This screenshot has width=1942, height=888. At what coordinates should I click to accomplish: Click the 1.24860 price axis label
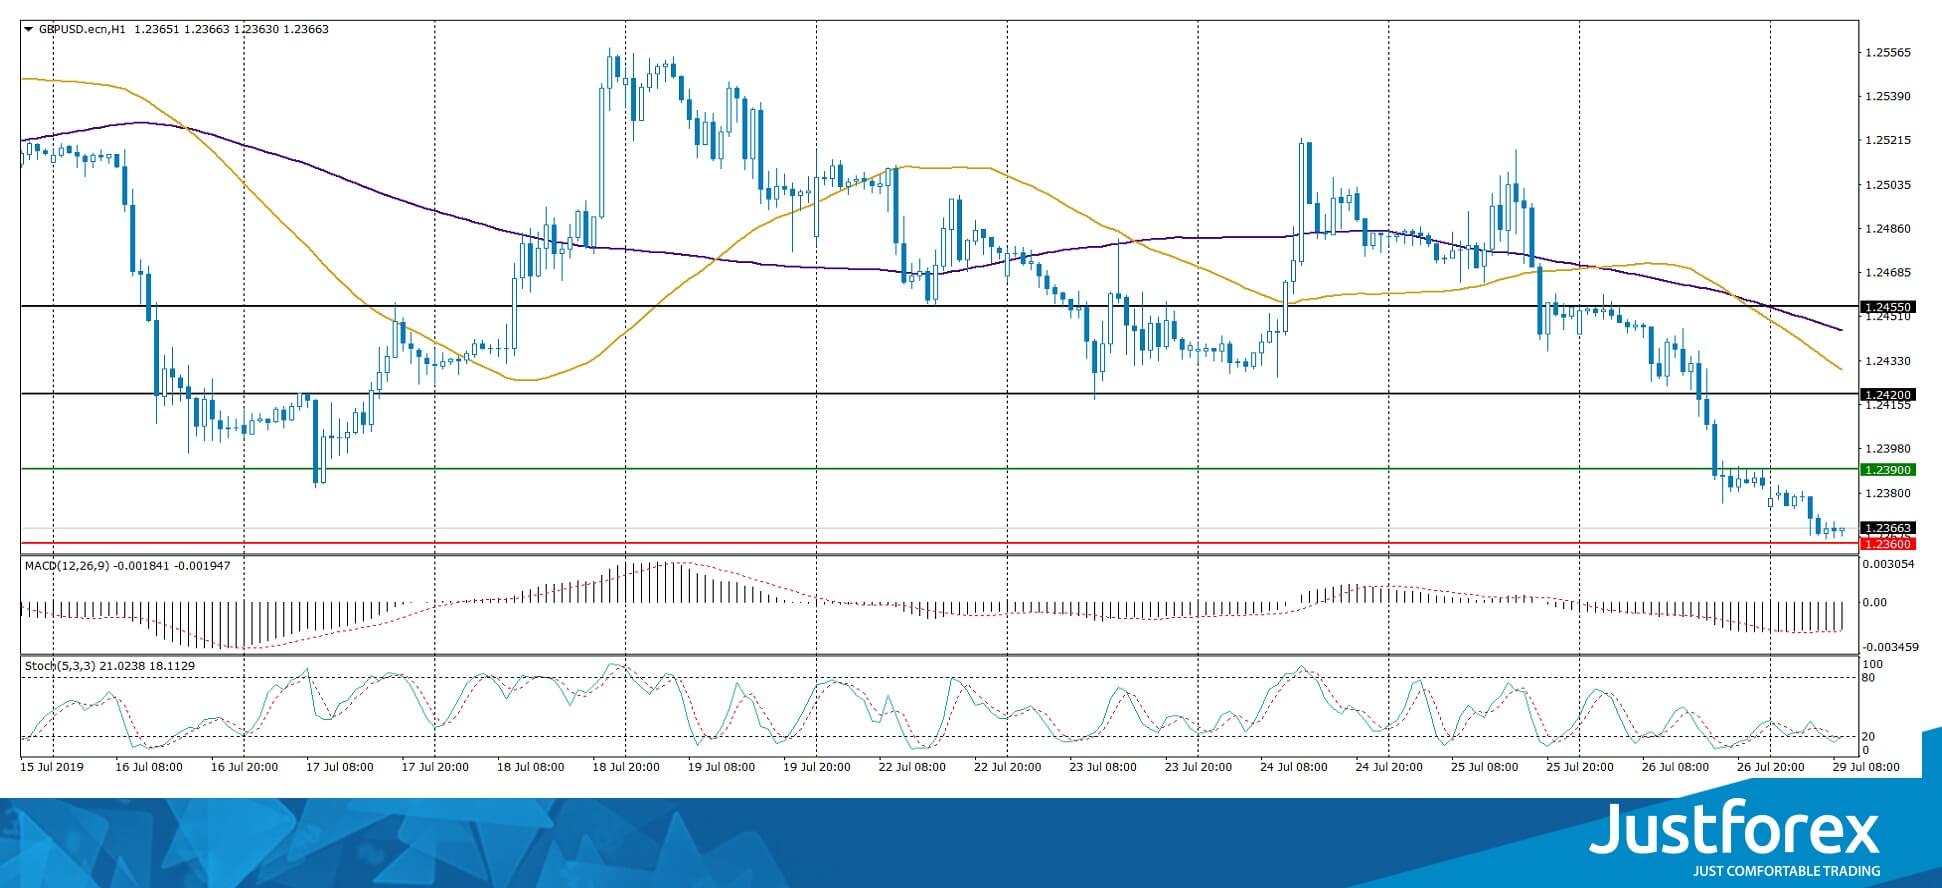click(x=1888, y=229)
